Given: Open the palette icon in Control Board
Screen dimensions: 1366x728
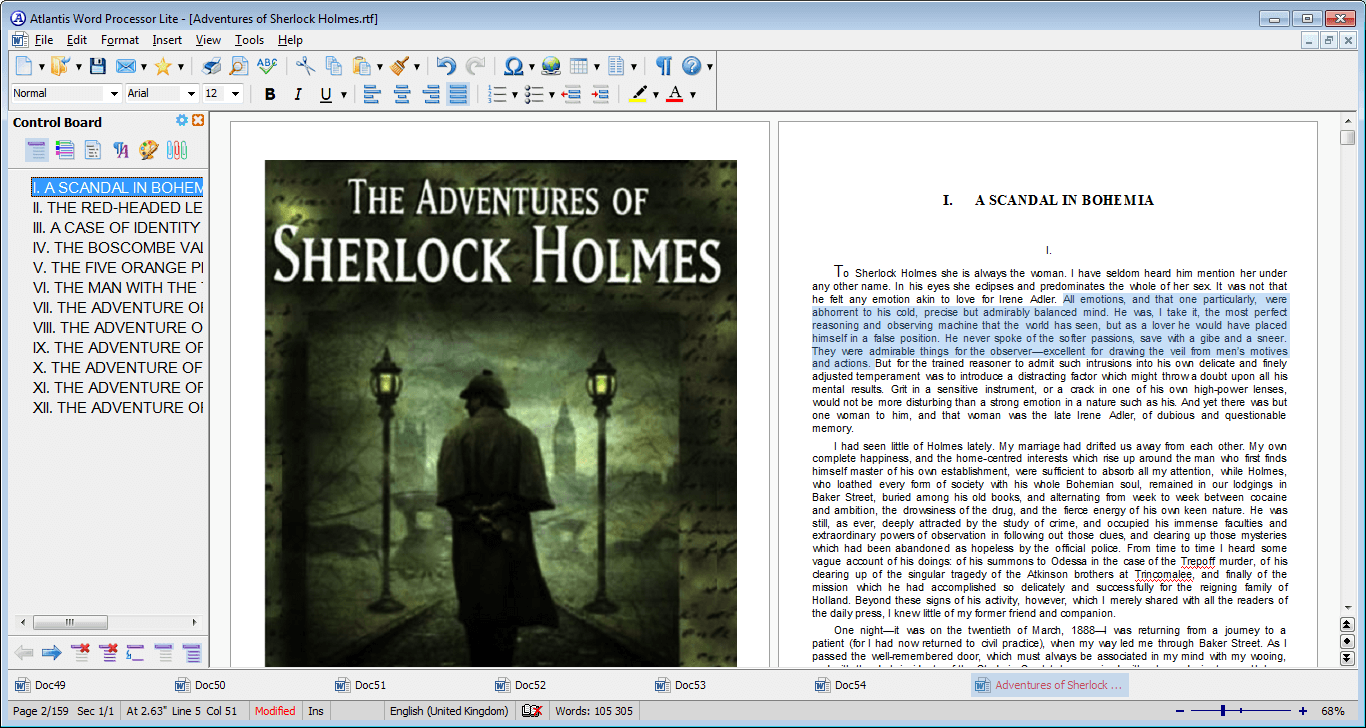Looking at the screenshot, I should pos(149,150).
